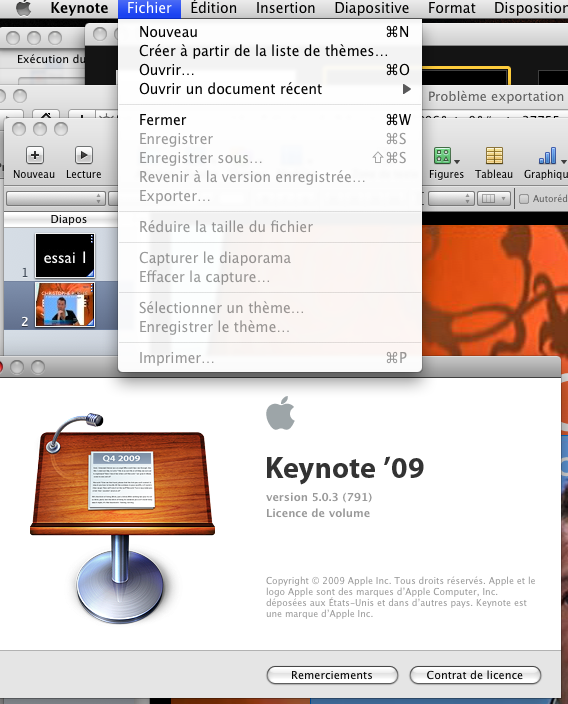Viewport: 568px width, 704px height.
Task: Open the Contrat de licence button
Action: 475,675
